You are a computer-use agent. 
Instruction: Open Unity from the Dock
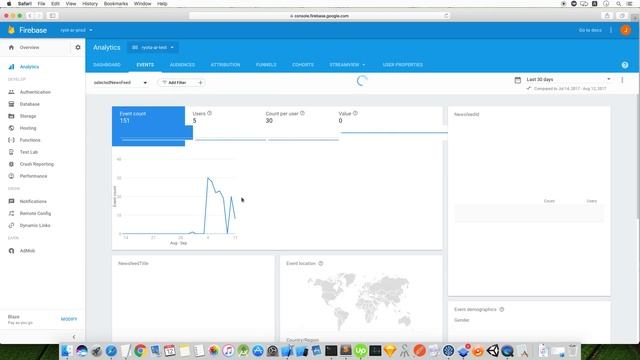coord(493,351)
